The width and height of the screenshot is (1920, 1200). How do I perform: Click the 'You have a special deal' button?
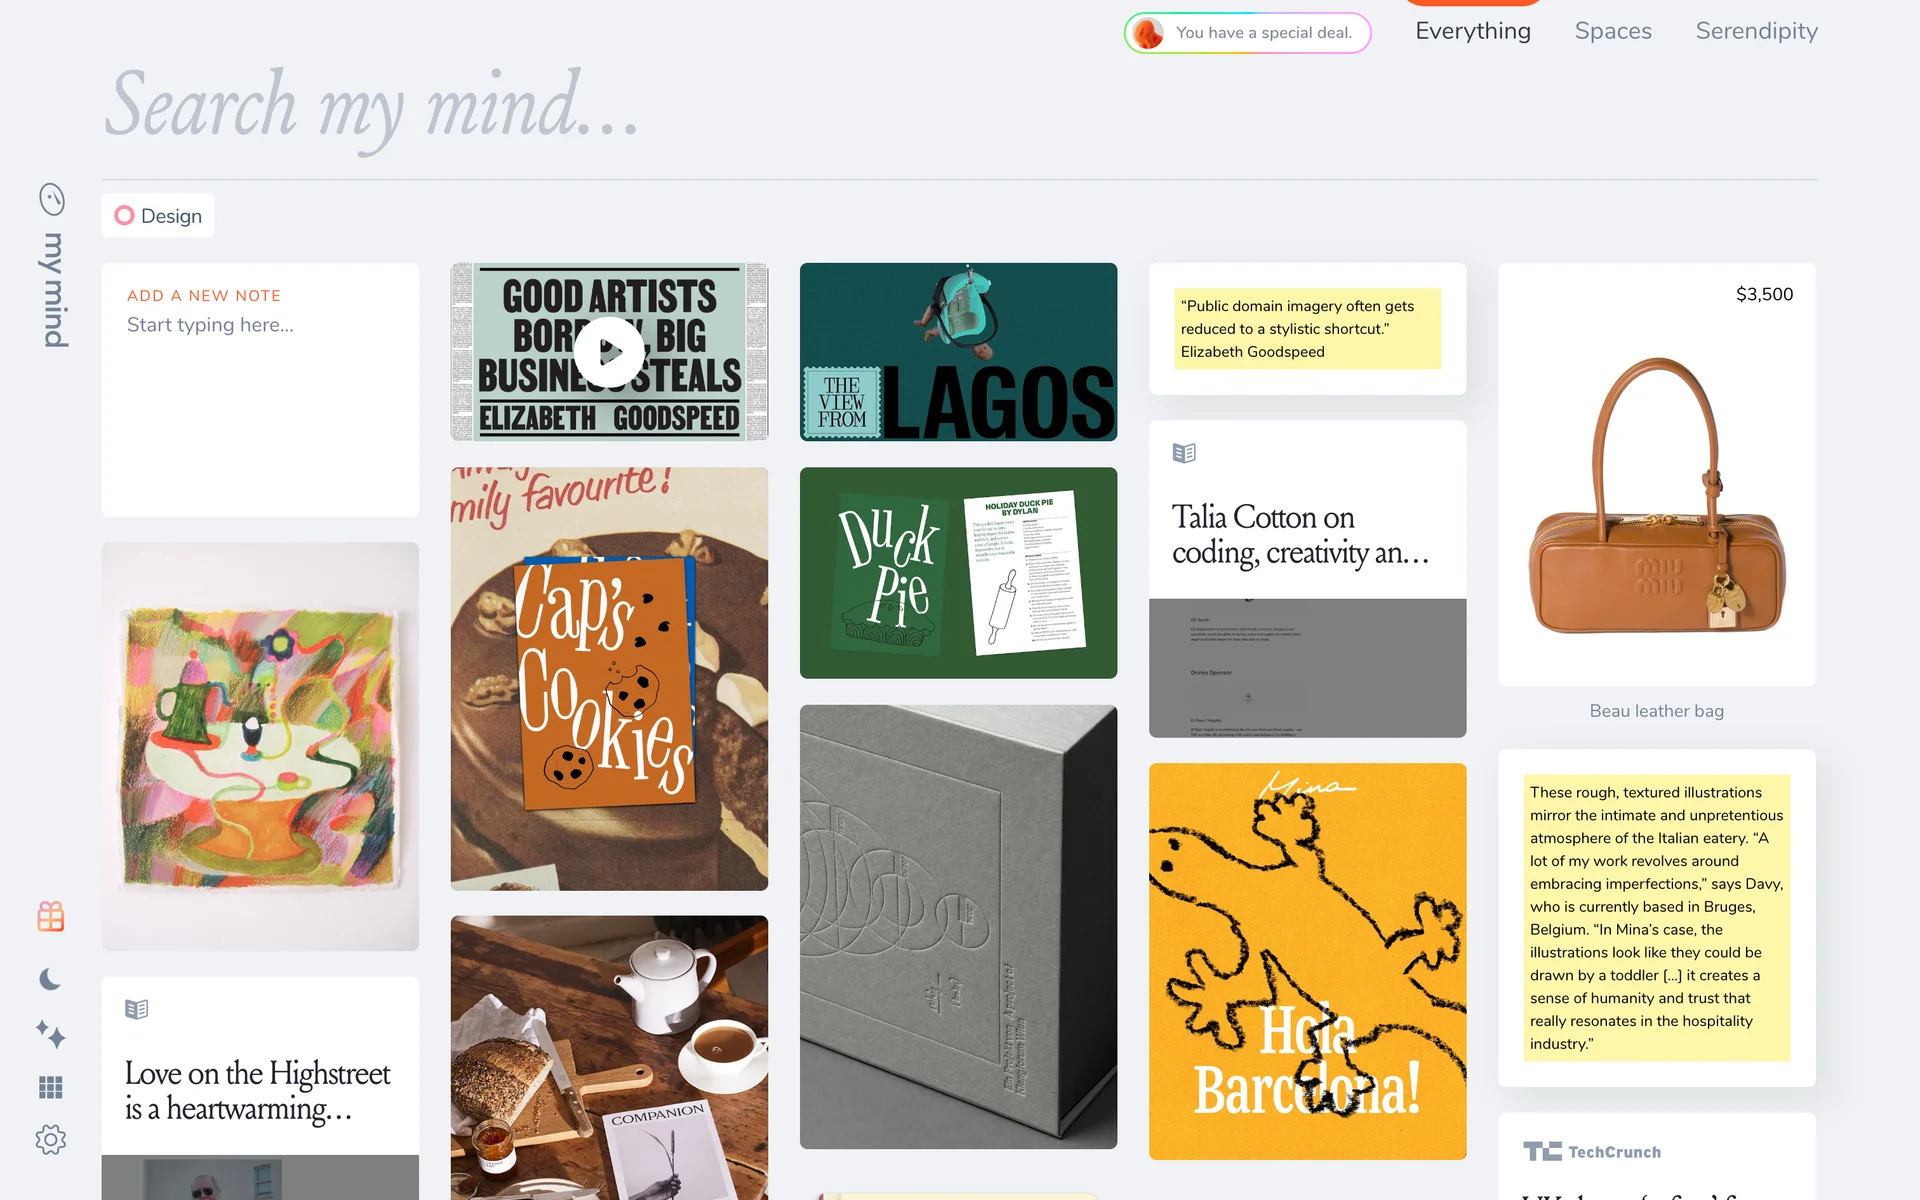1248,33
